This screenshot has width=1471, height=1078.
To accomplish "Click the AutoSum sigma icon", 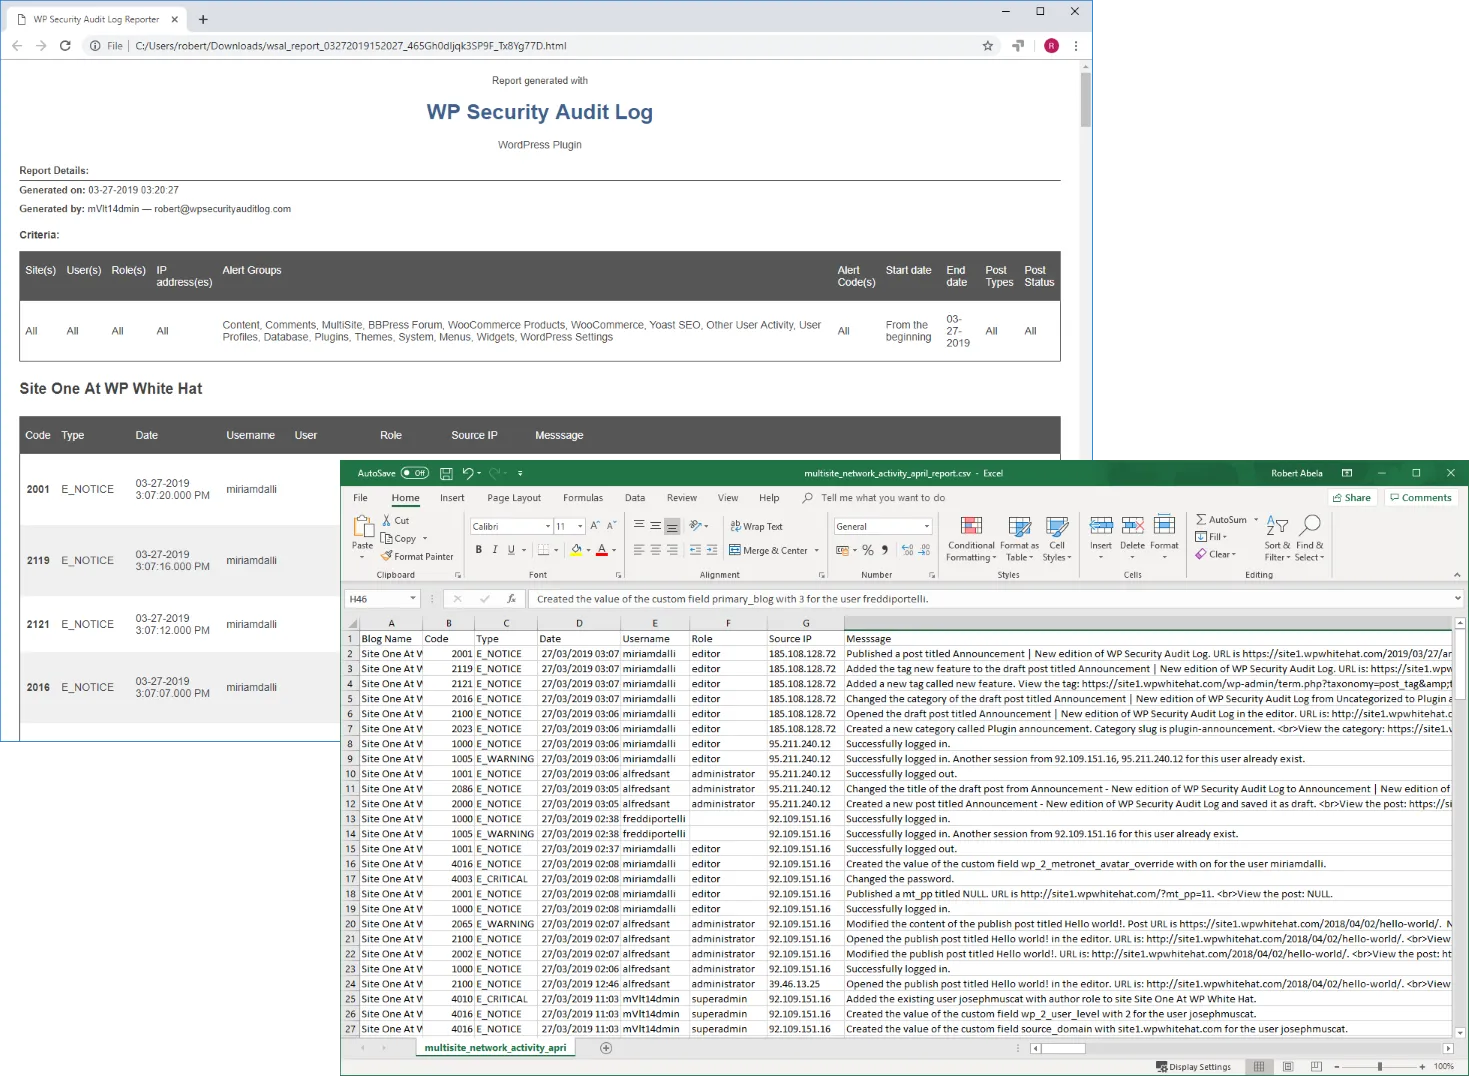I will pos(1201,520).
